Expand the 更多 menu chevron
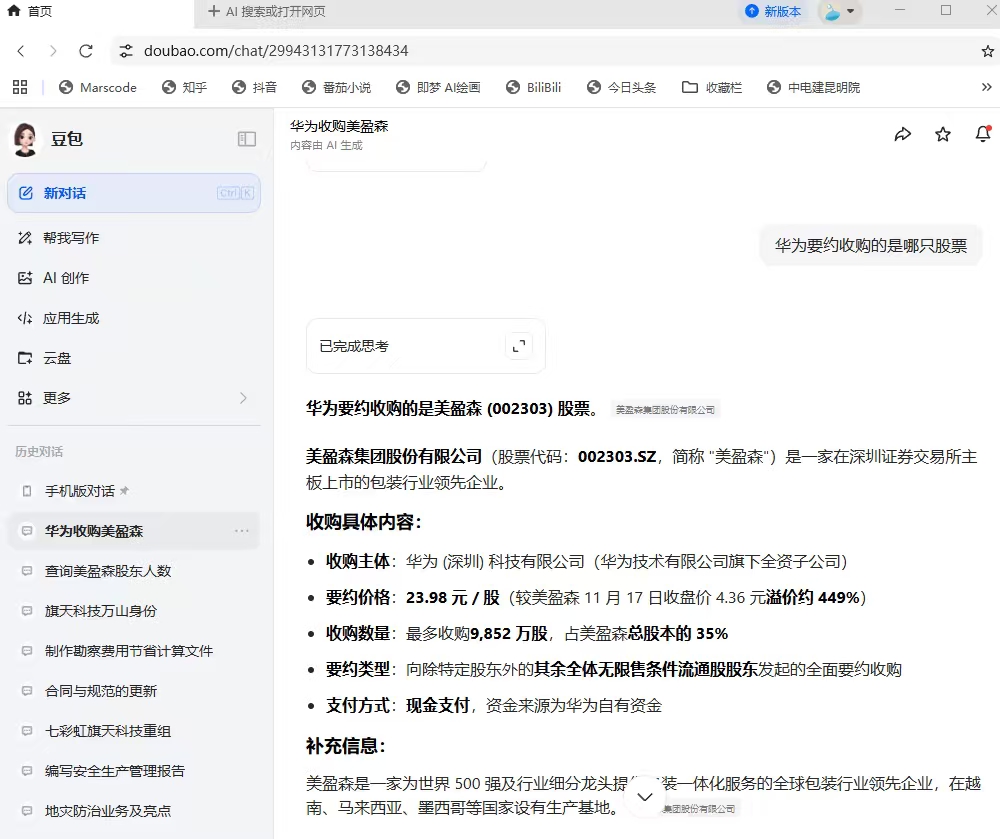Viewport: 1000px width, 839px height. click(x=243, y=398)
